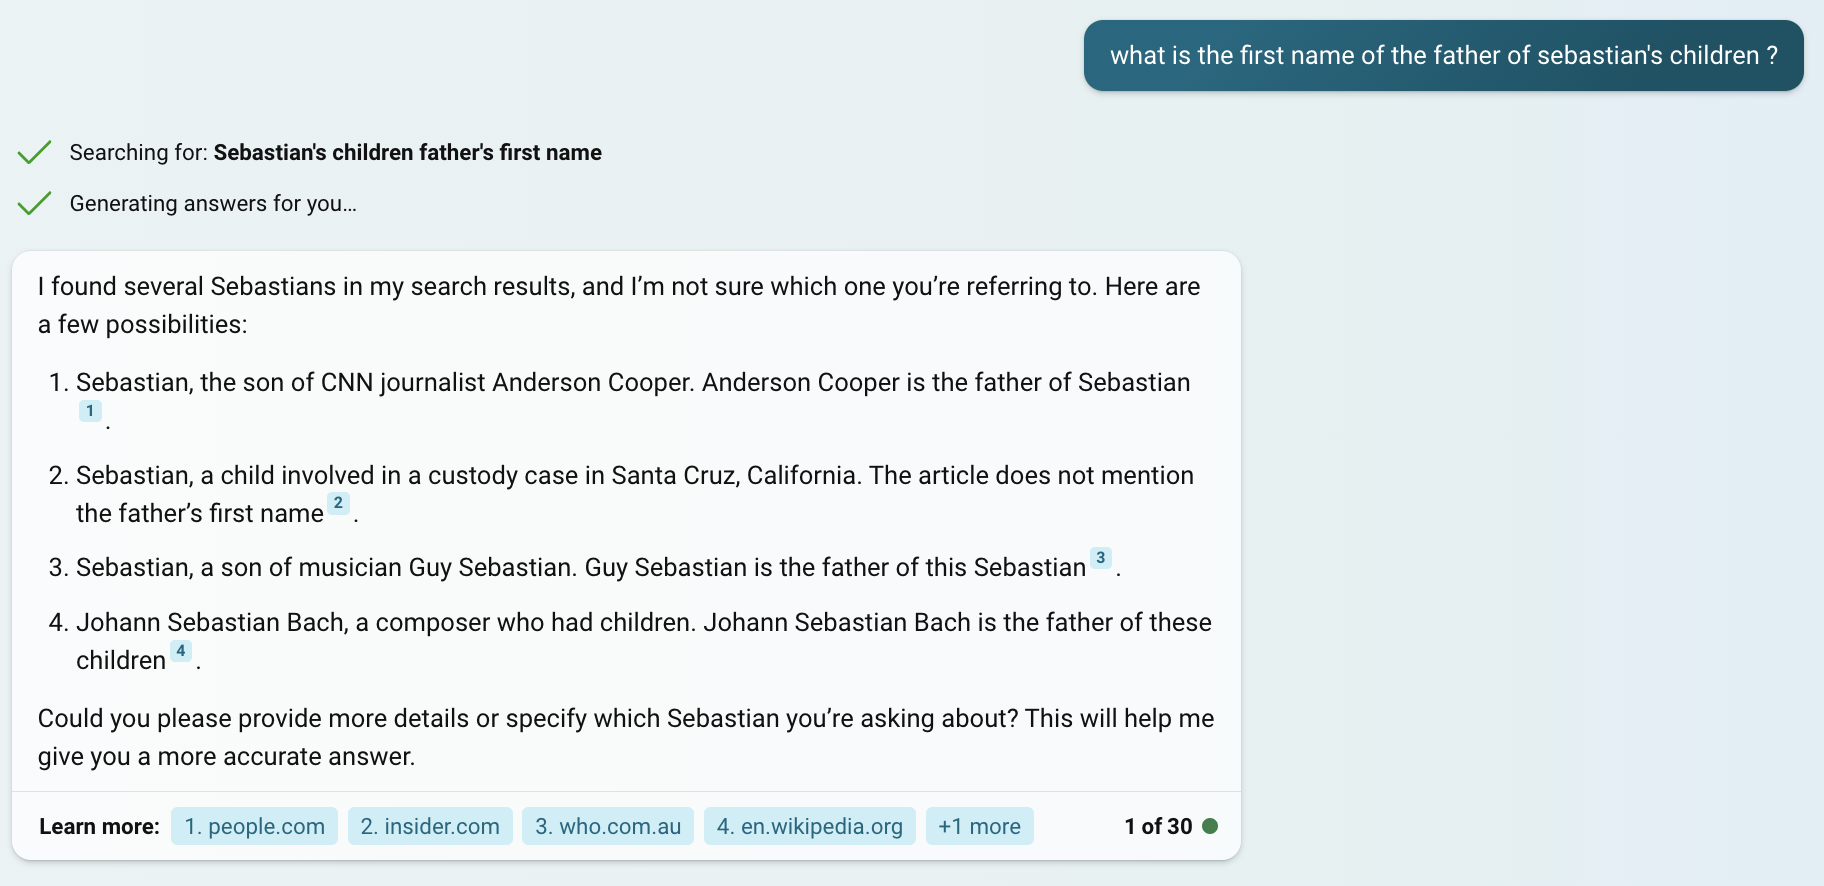
Task: Open citation 1 superscript after Anderson Cooper
Action: point(90,411)
